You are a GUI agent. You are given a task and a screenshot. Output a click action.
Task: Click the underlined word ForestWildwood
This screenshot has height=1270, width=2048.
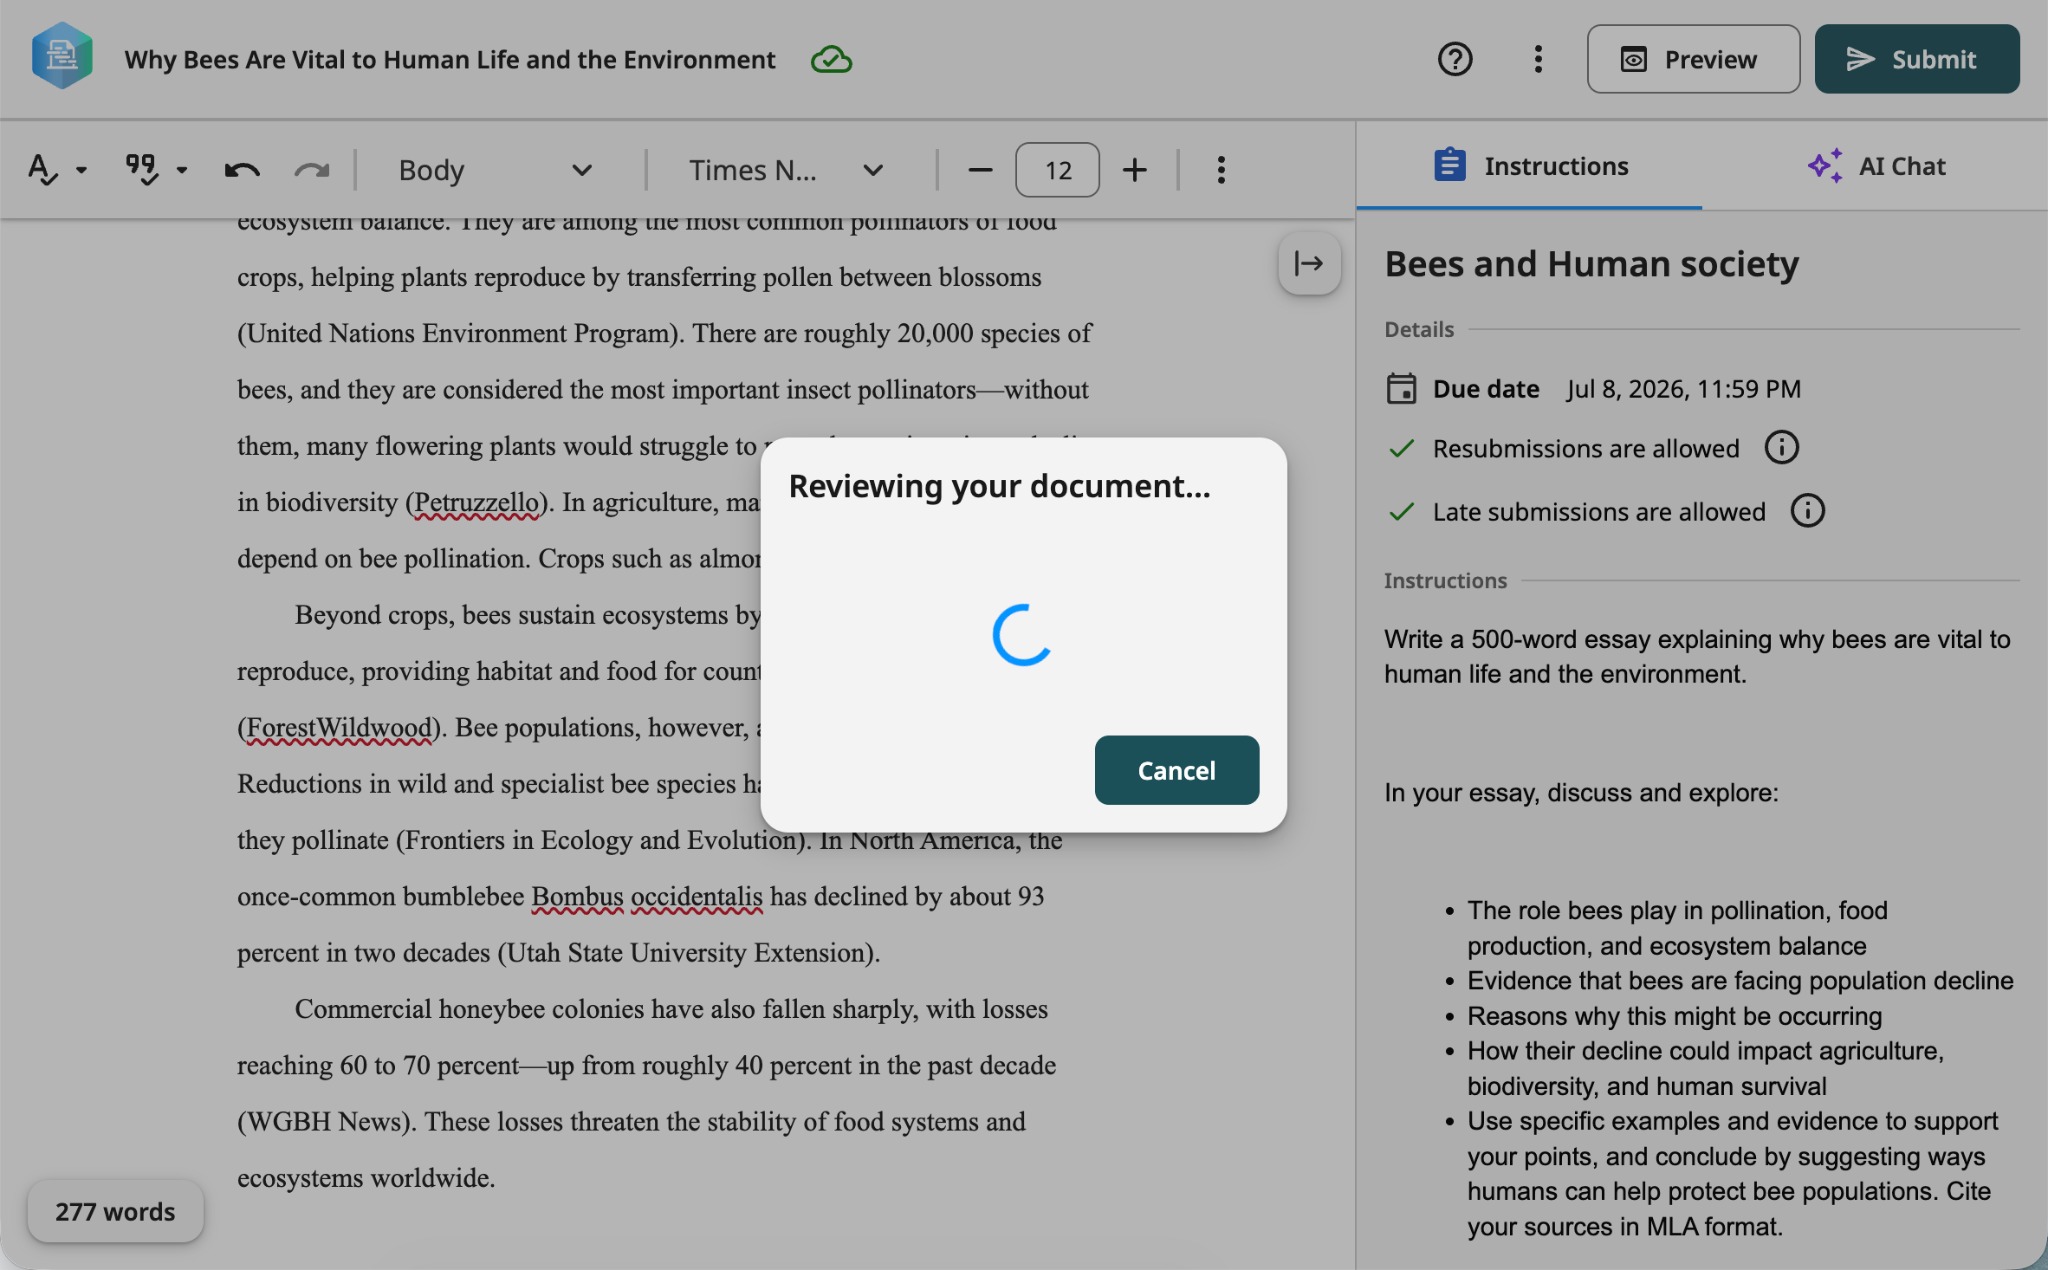click(x=339, y=728)
